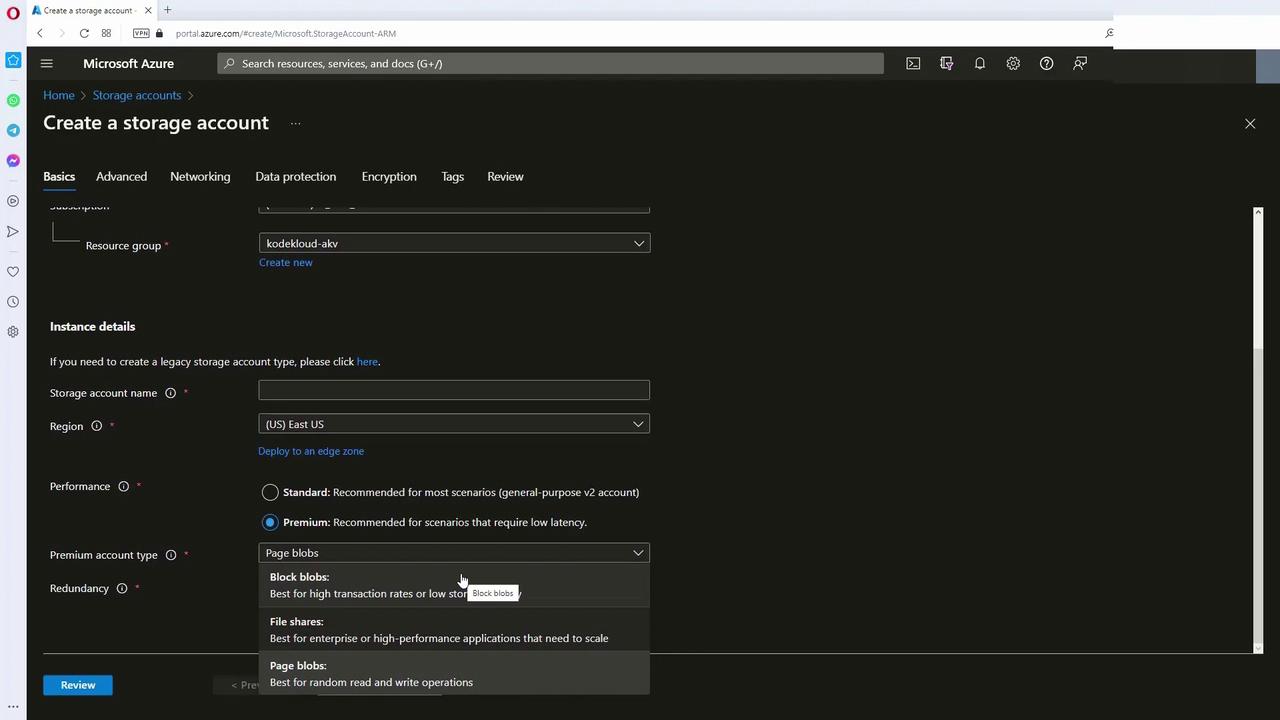The width and height of the screenshot is (1280, 720).
Task: Choose Page blobs account type option
Action: [454, 674]
